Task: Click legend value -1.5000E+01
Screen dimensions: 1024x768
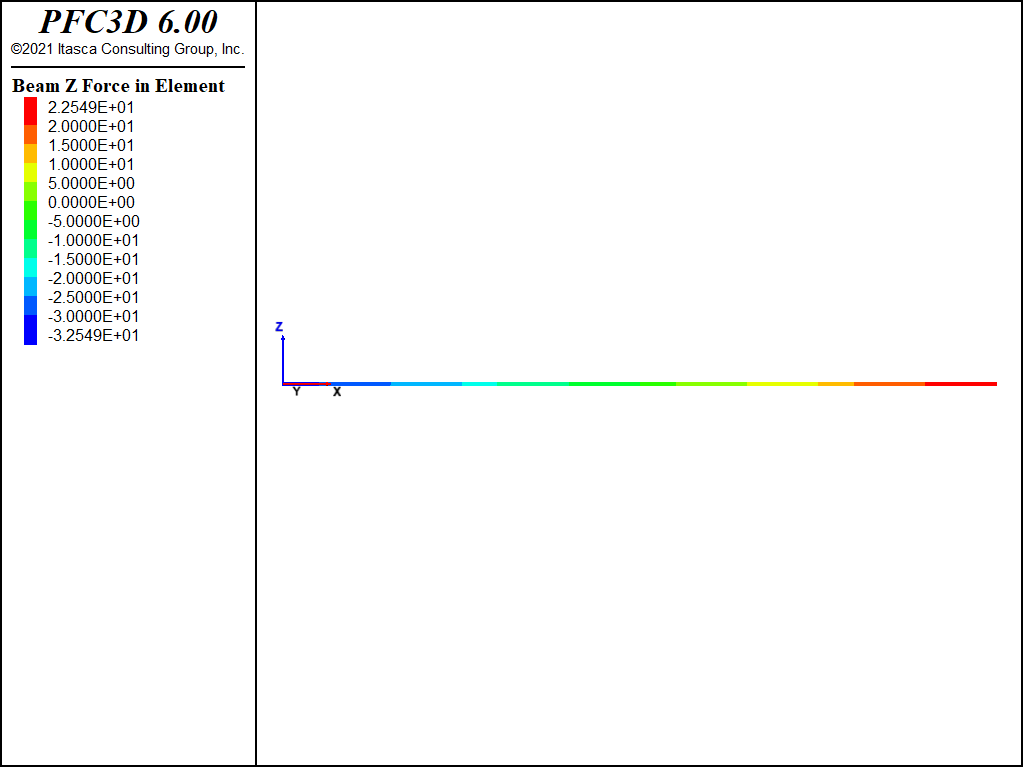Action: 93,259
